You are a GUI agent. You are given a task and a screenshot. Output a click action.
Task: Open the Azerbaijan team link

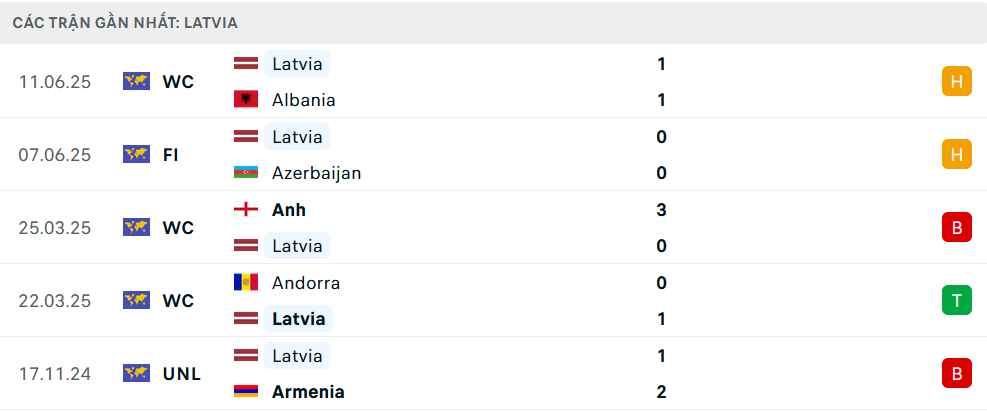point(316,173)
